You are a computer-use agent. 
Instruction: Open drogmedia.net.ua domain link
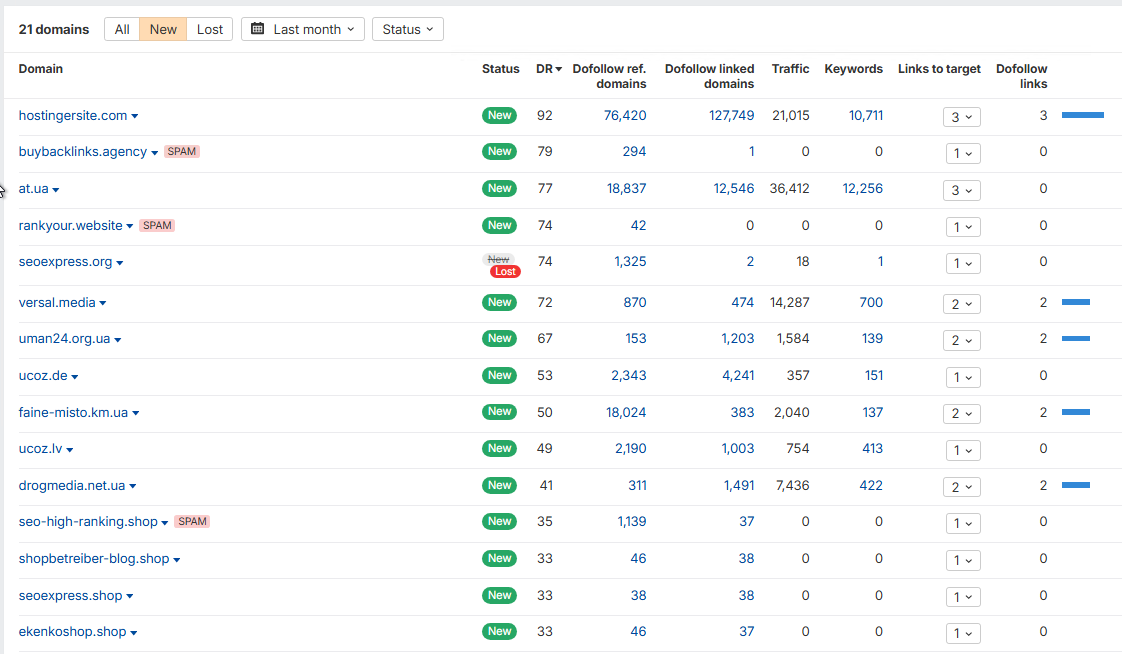[x=72, y=486]
